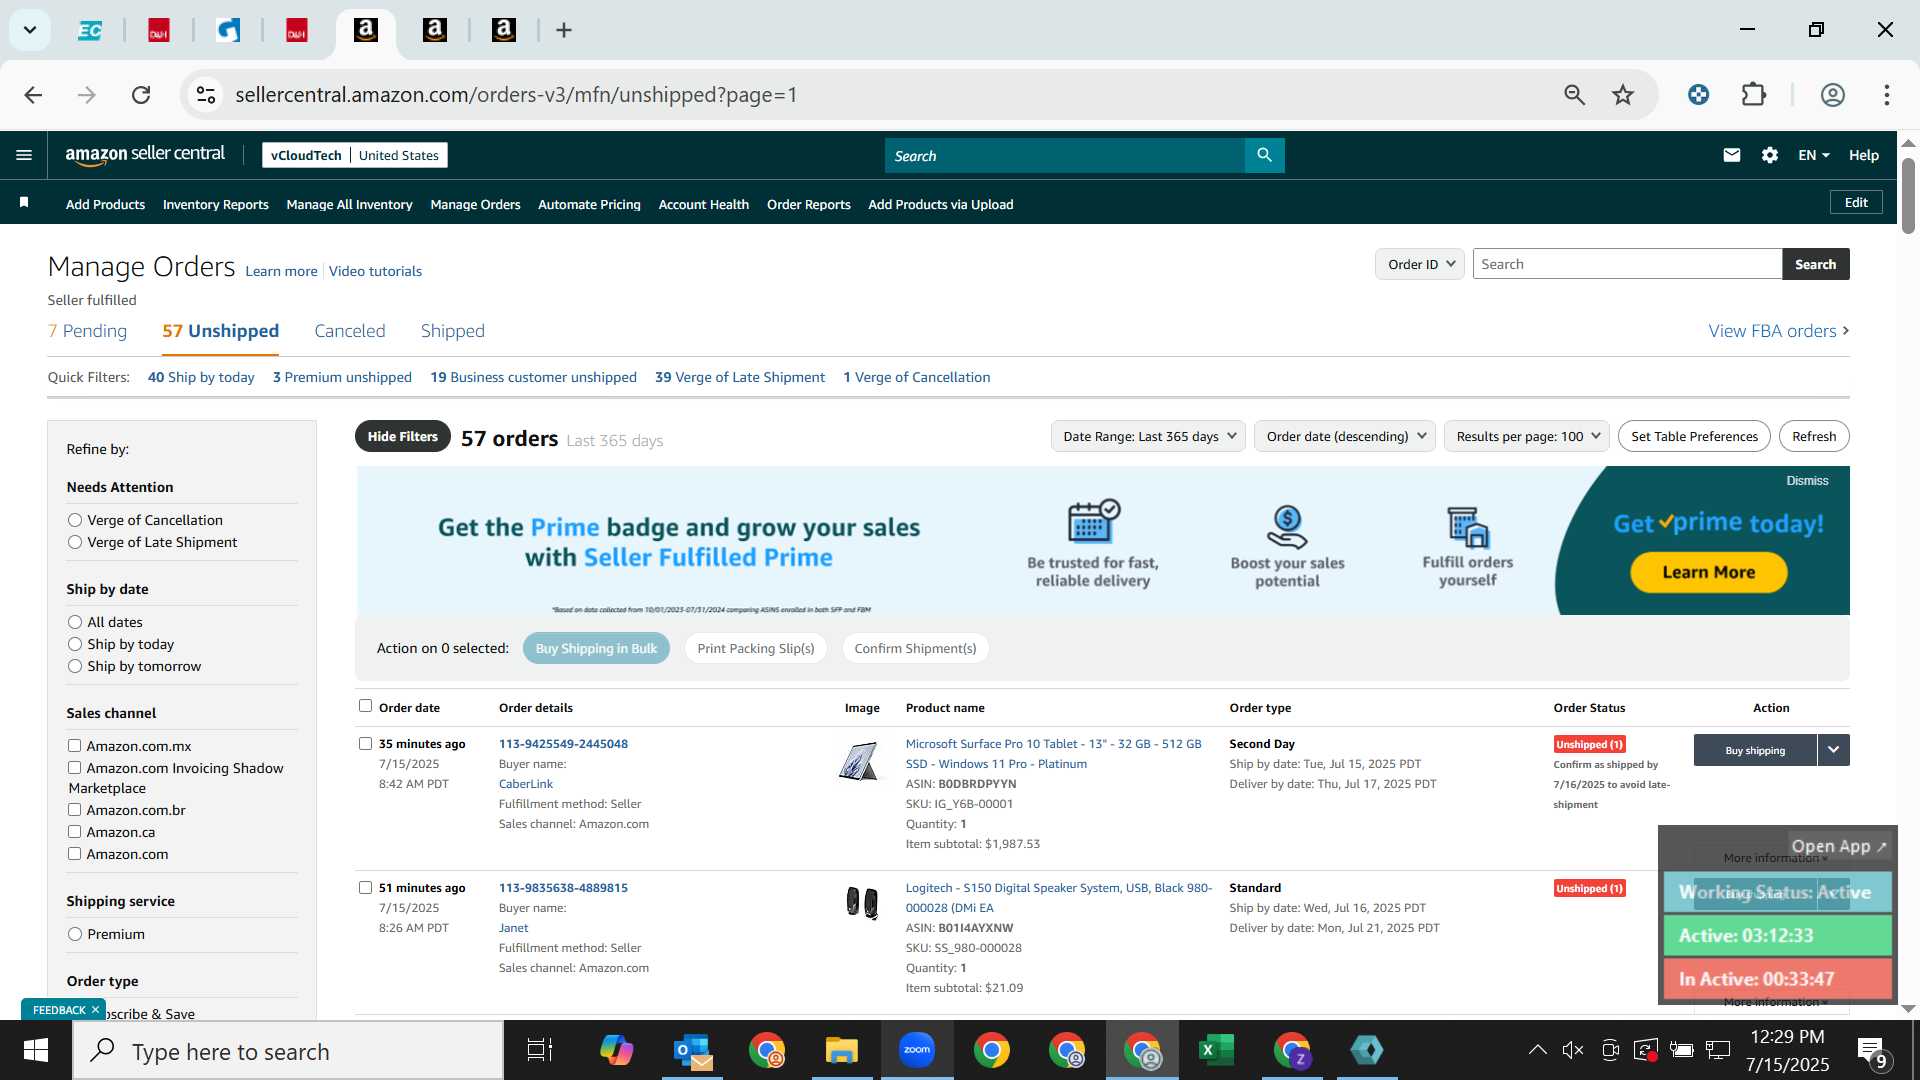Open Order Reports in nav bar
Image resolution: width=1920 pixels, height=1080 pixels.
coord(808,204)
